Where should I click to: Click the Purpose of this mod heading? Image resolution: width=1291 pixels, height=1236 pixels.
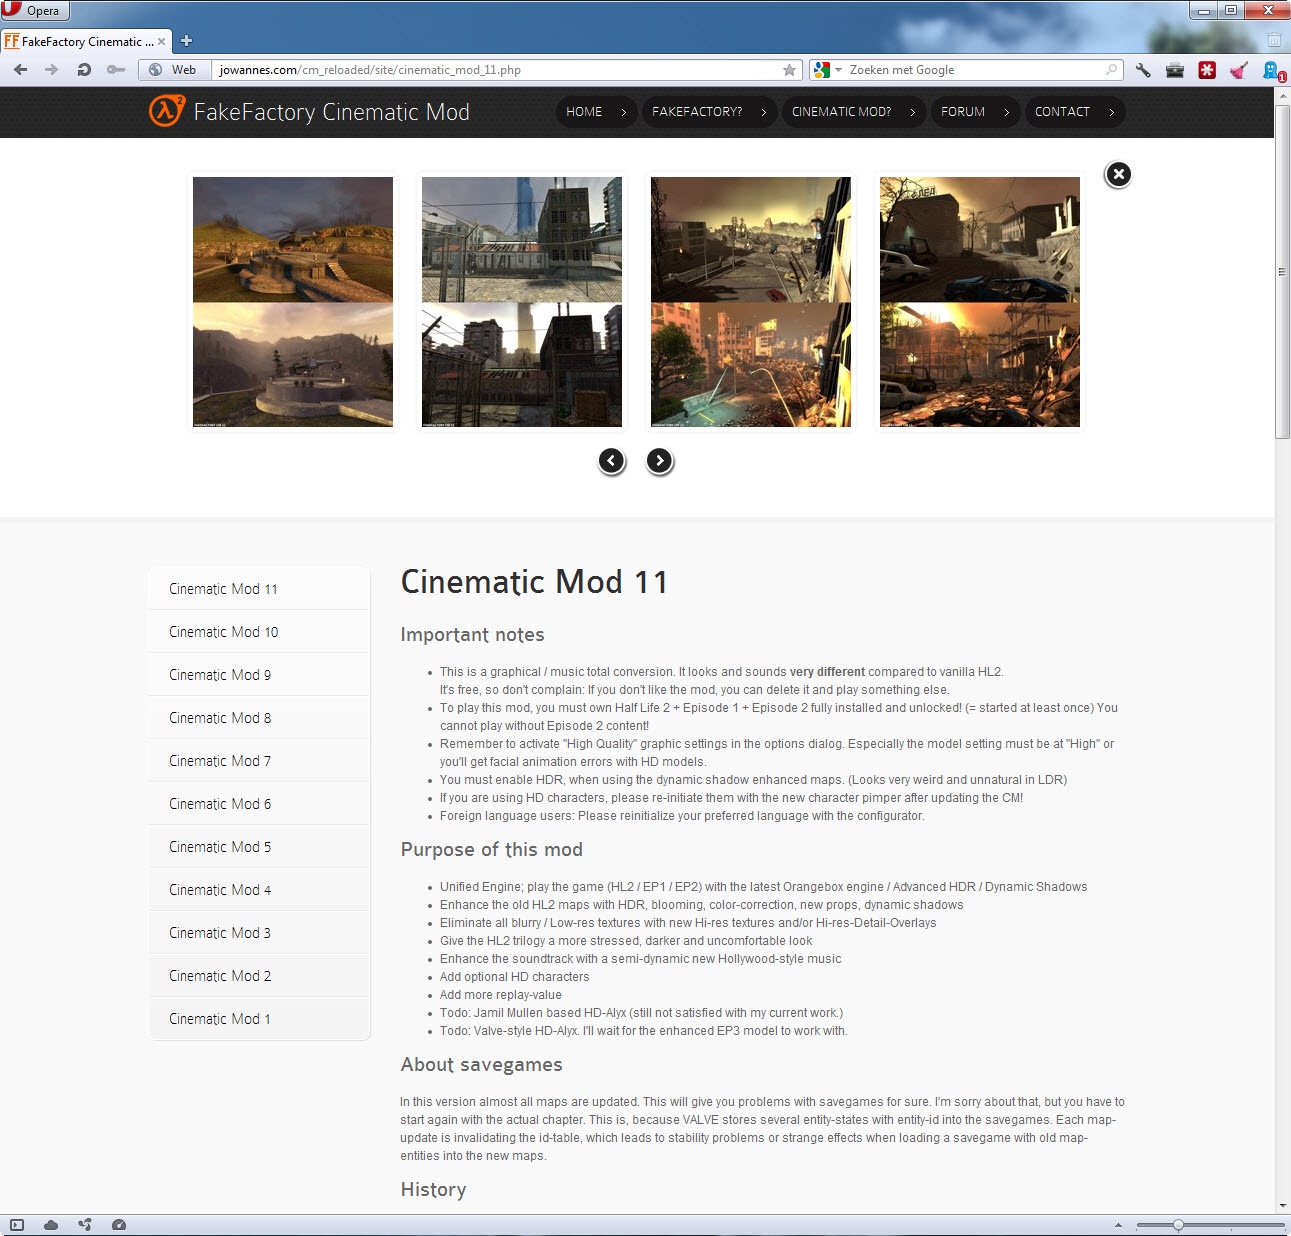[x=491, y=850]
